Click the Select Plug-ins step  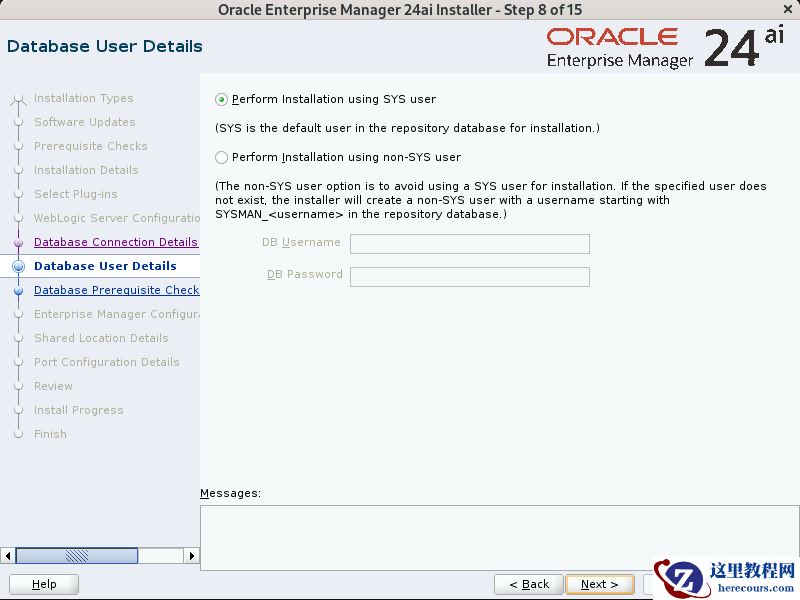pyautogui.click(x=76, y=194)
